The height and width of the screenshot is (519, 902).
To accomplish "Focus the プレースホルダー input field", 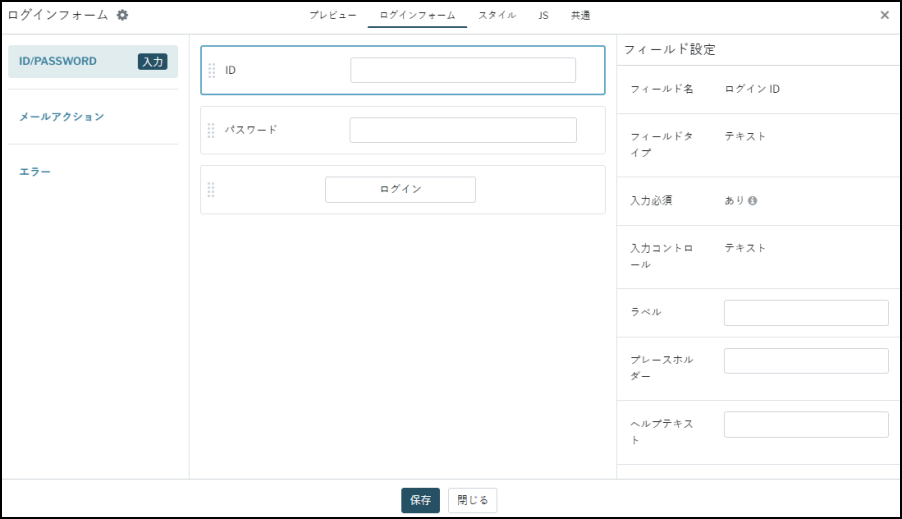I will [806, 361].
